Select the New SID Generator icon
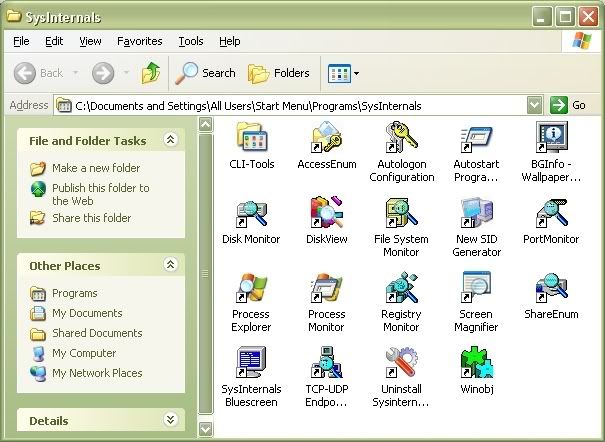 pos(477,212)
